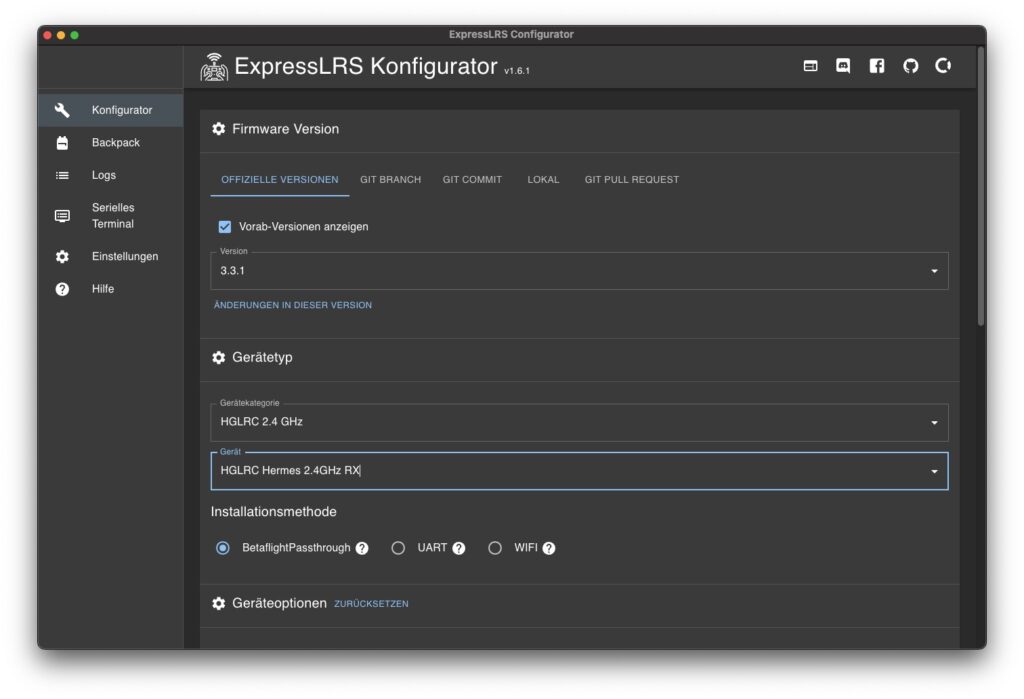Open the GitHub repository icon
Viewport: 1024px width, 699px height.
point(910,66)
